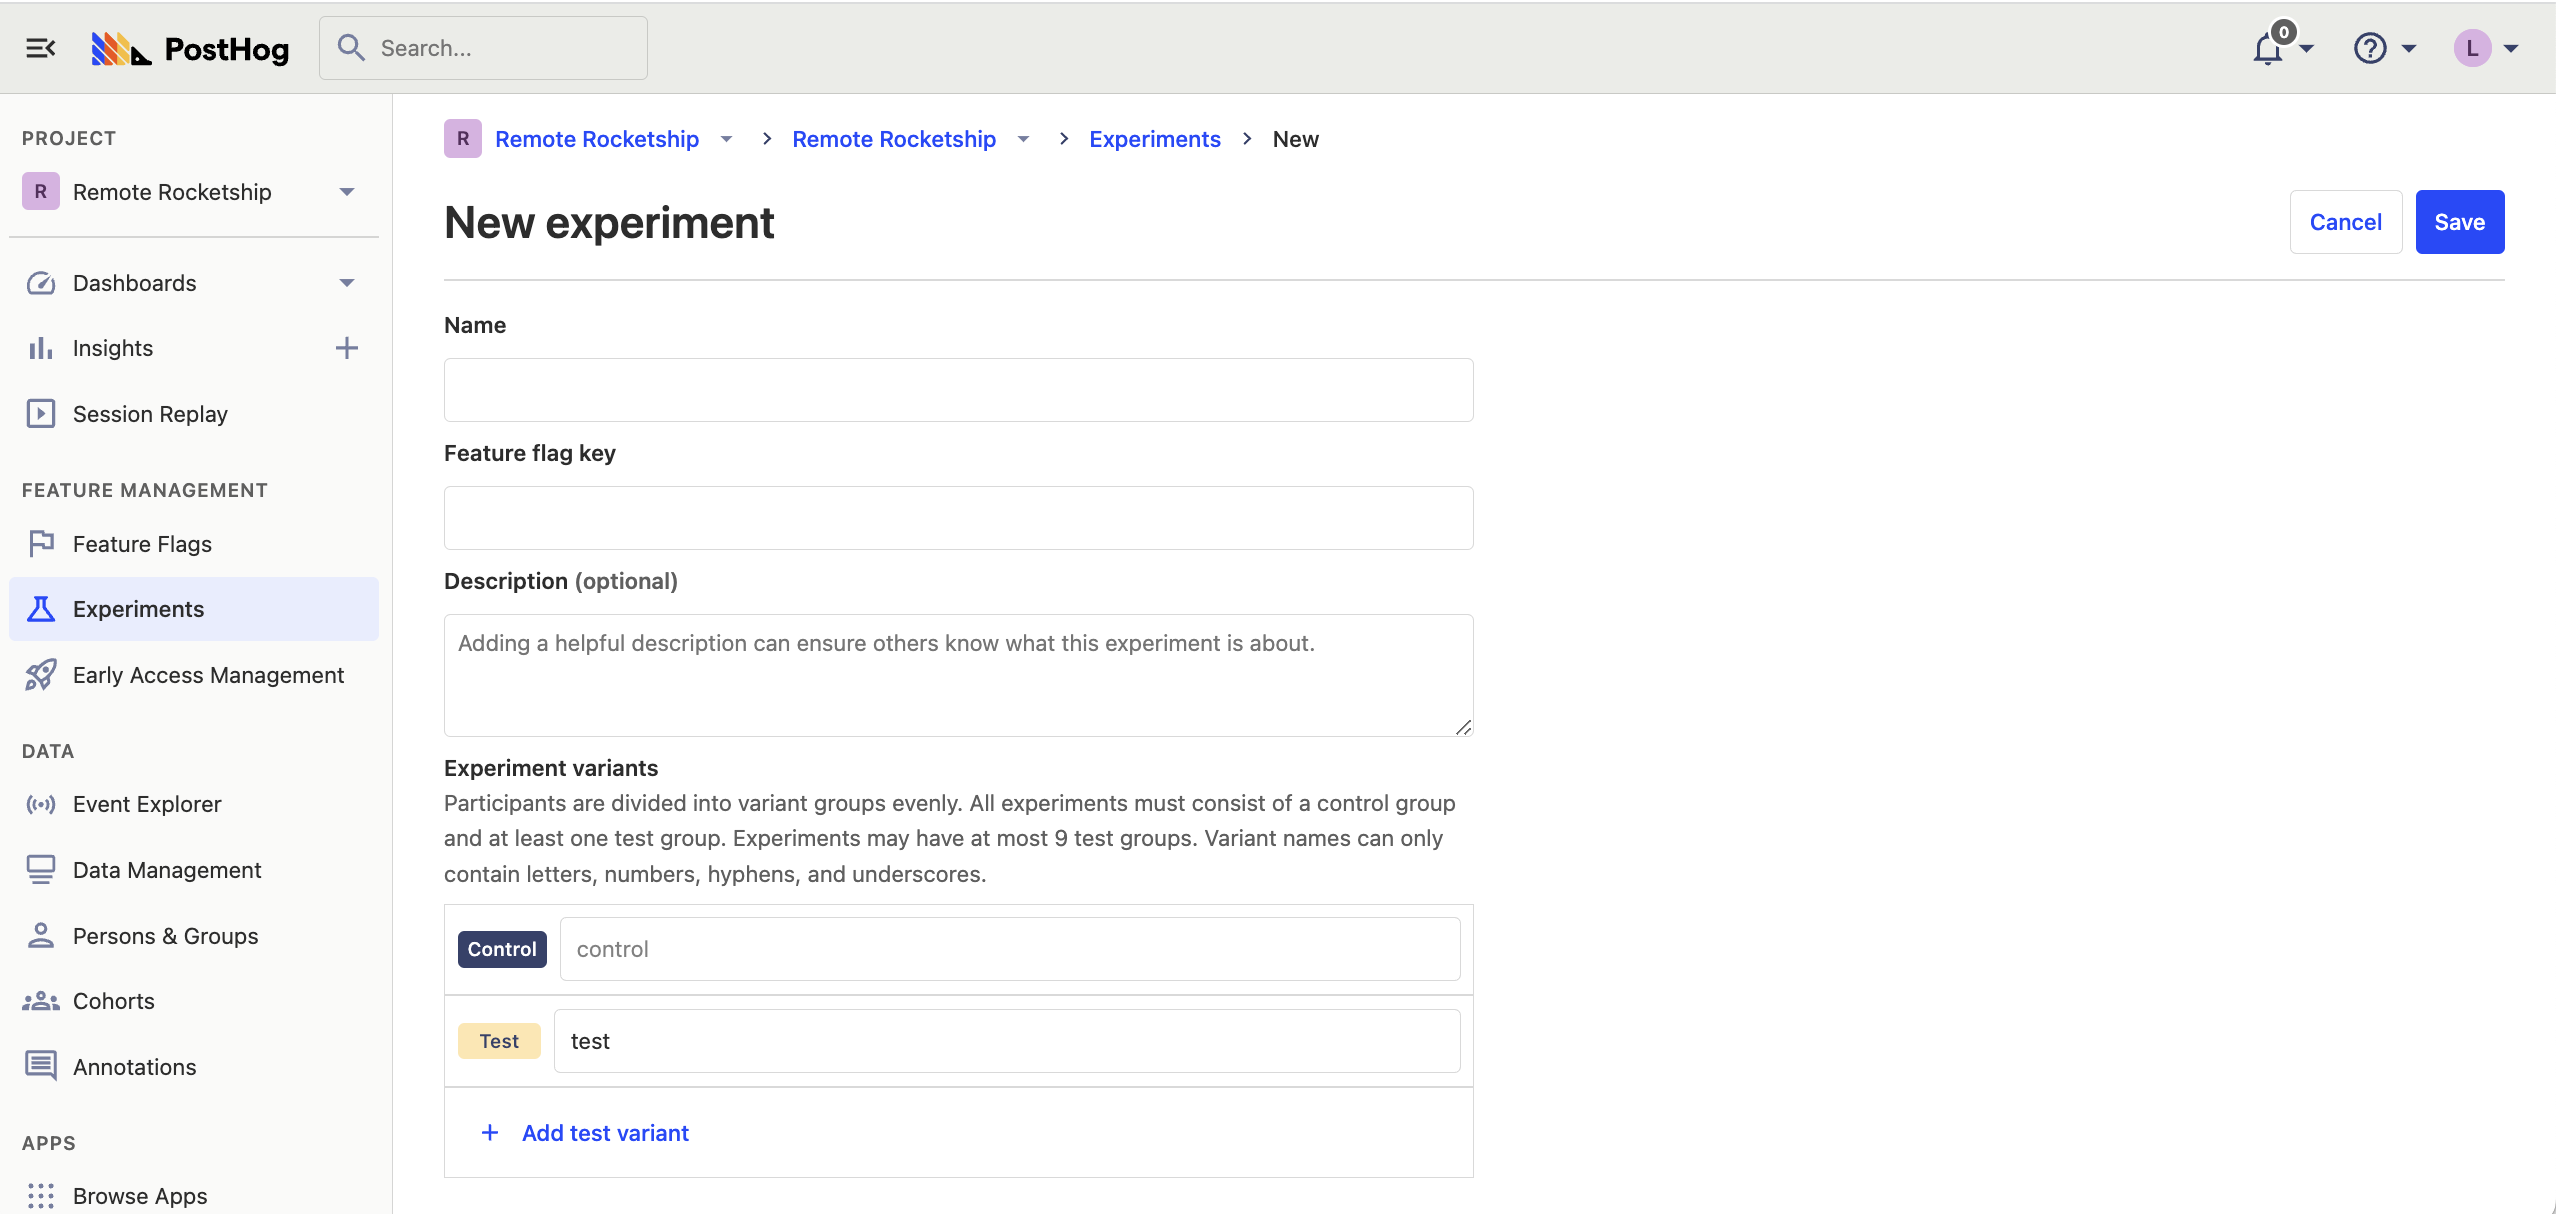The image size is (2556, 1214).
Task: Open the Dashboards section icon
Action: [x=39, y=283]
